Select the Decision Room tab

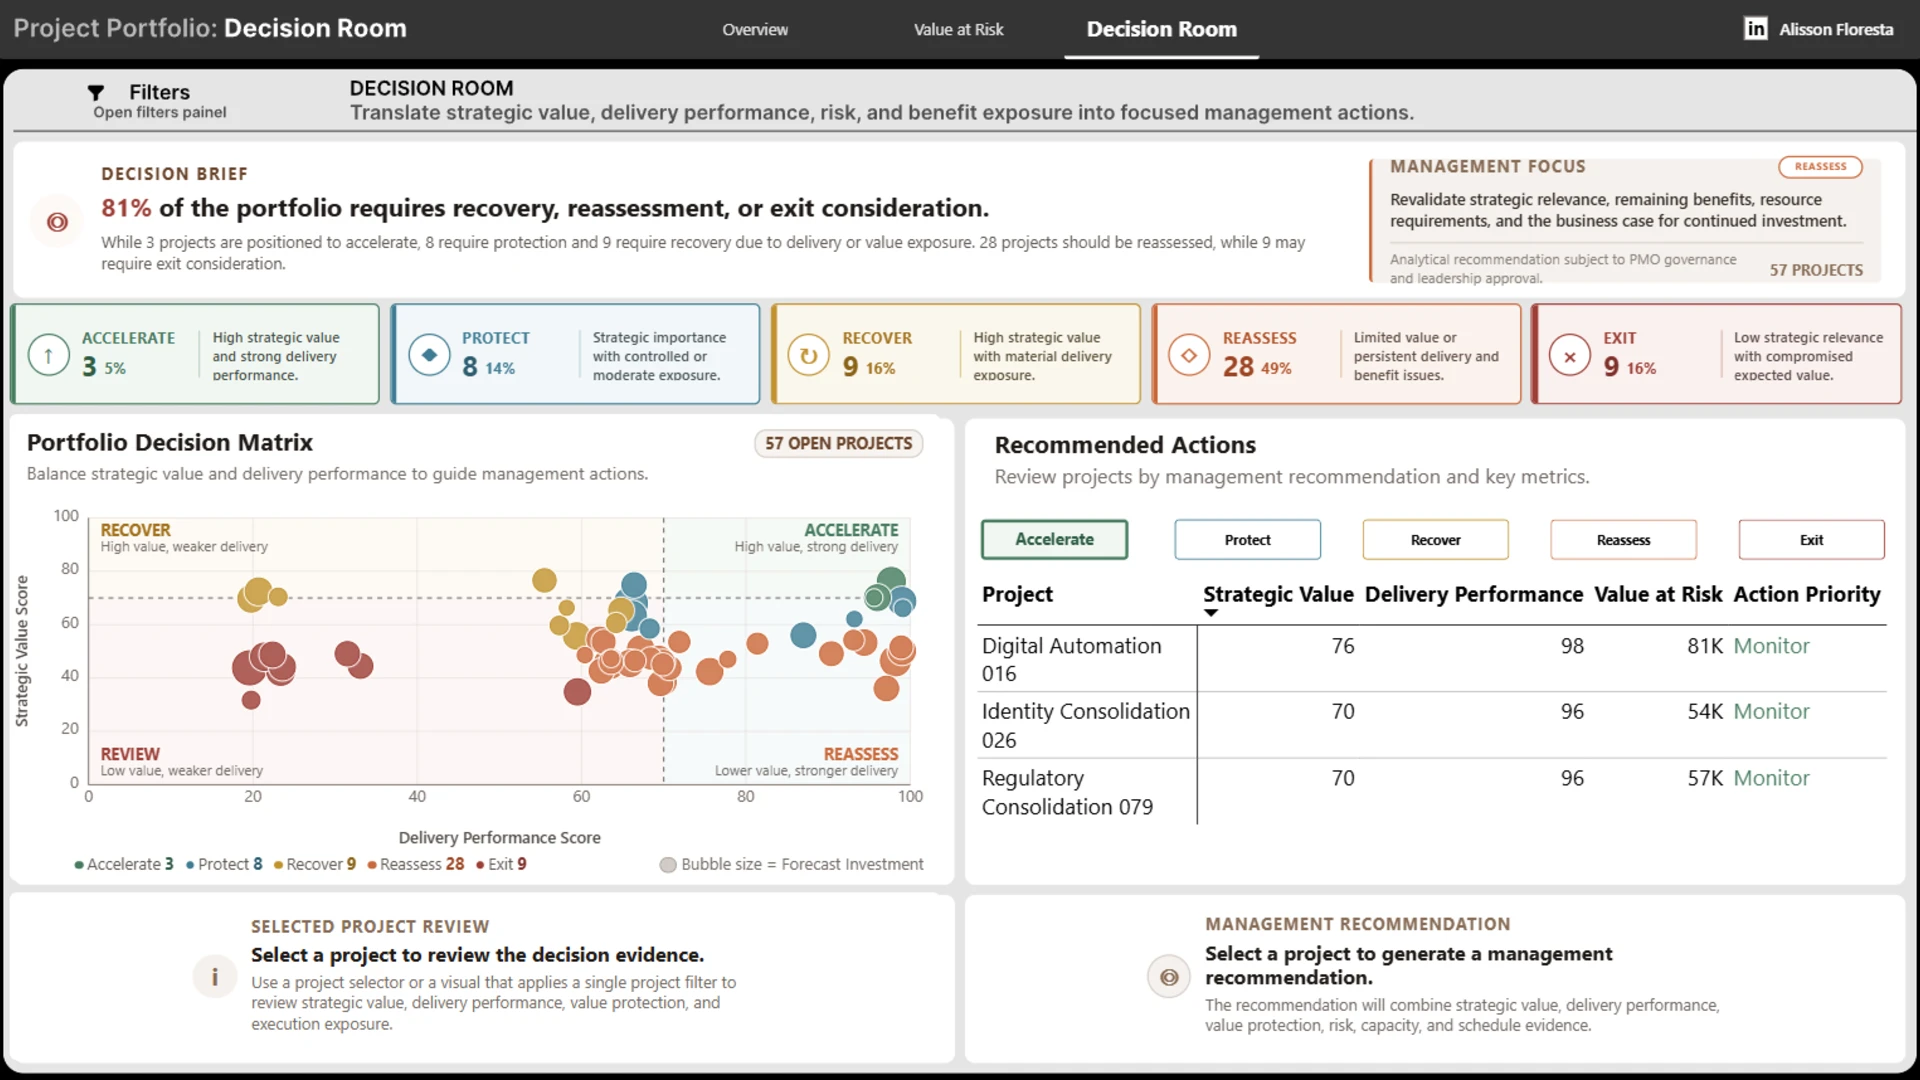(x=1162, y=30)
